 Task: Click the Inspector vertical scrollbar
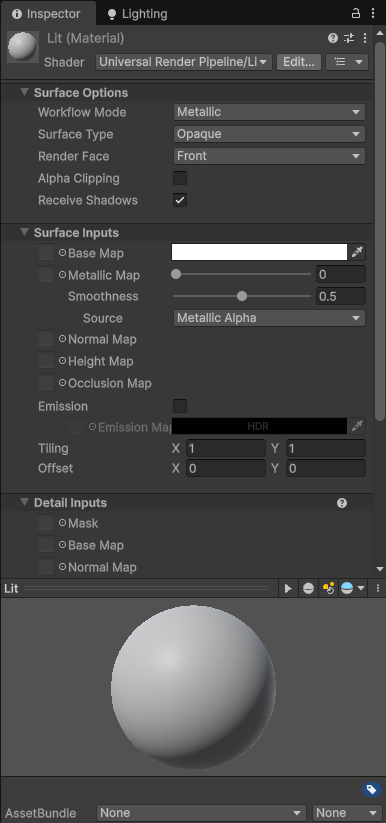point(380,231)
